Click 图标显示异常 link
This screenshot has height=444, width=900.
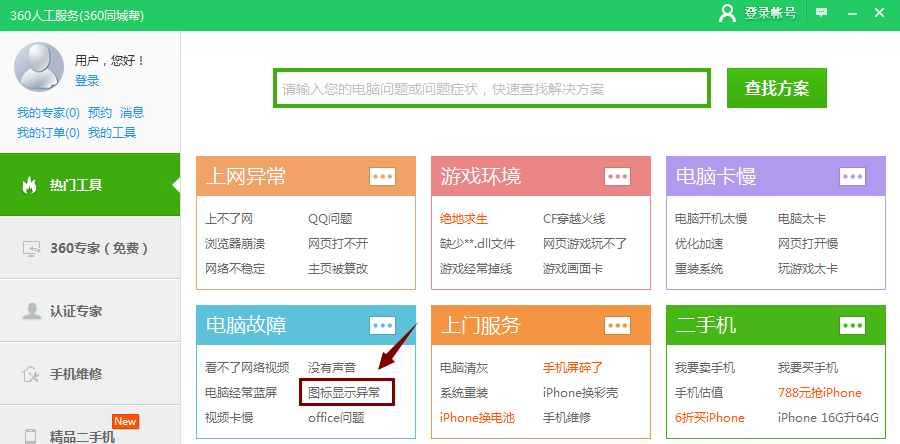tap(344, 393)
